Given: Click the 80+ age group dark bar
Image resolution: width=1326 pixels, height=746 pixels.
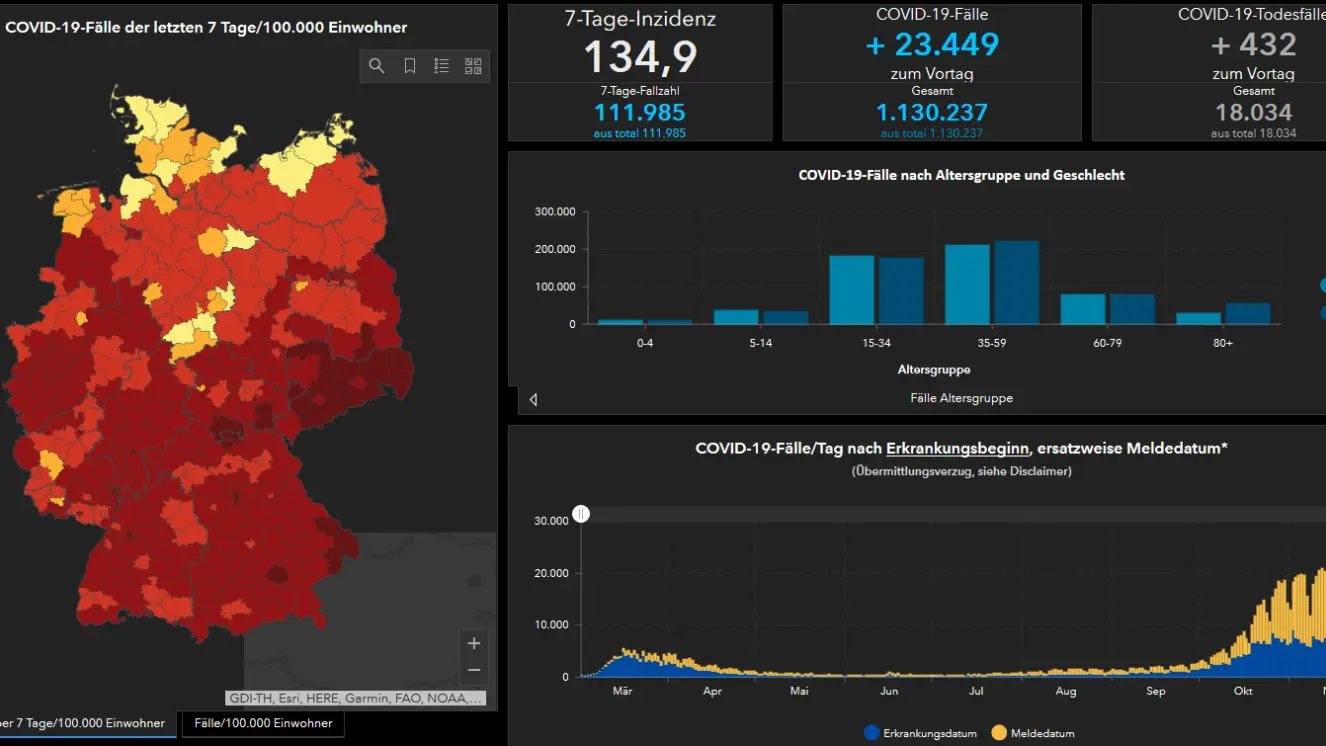Looking at the screenshot, I should [1247, 313].
